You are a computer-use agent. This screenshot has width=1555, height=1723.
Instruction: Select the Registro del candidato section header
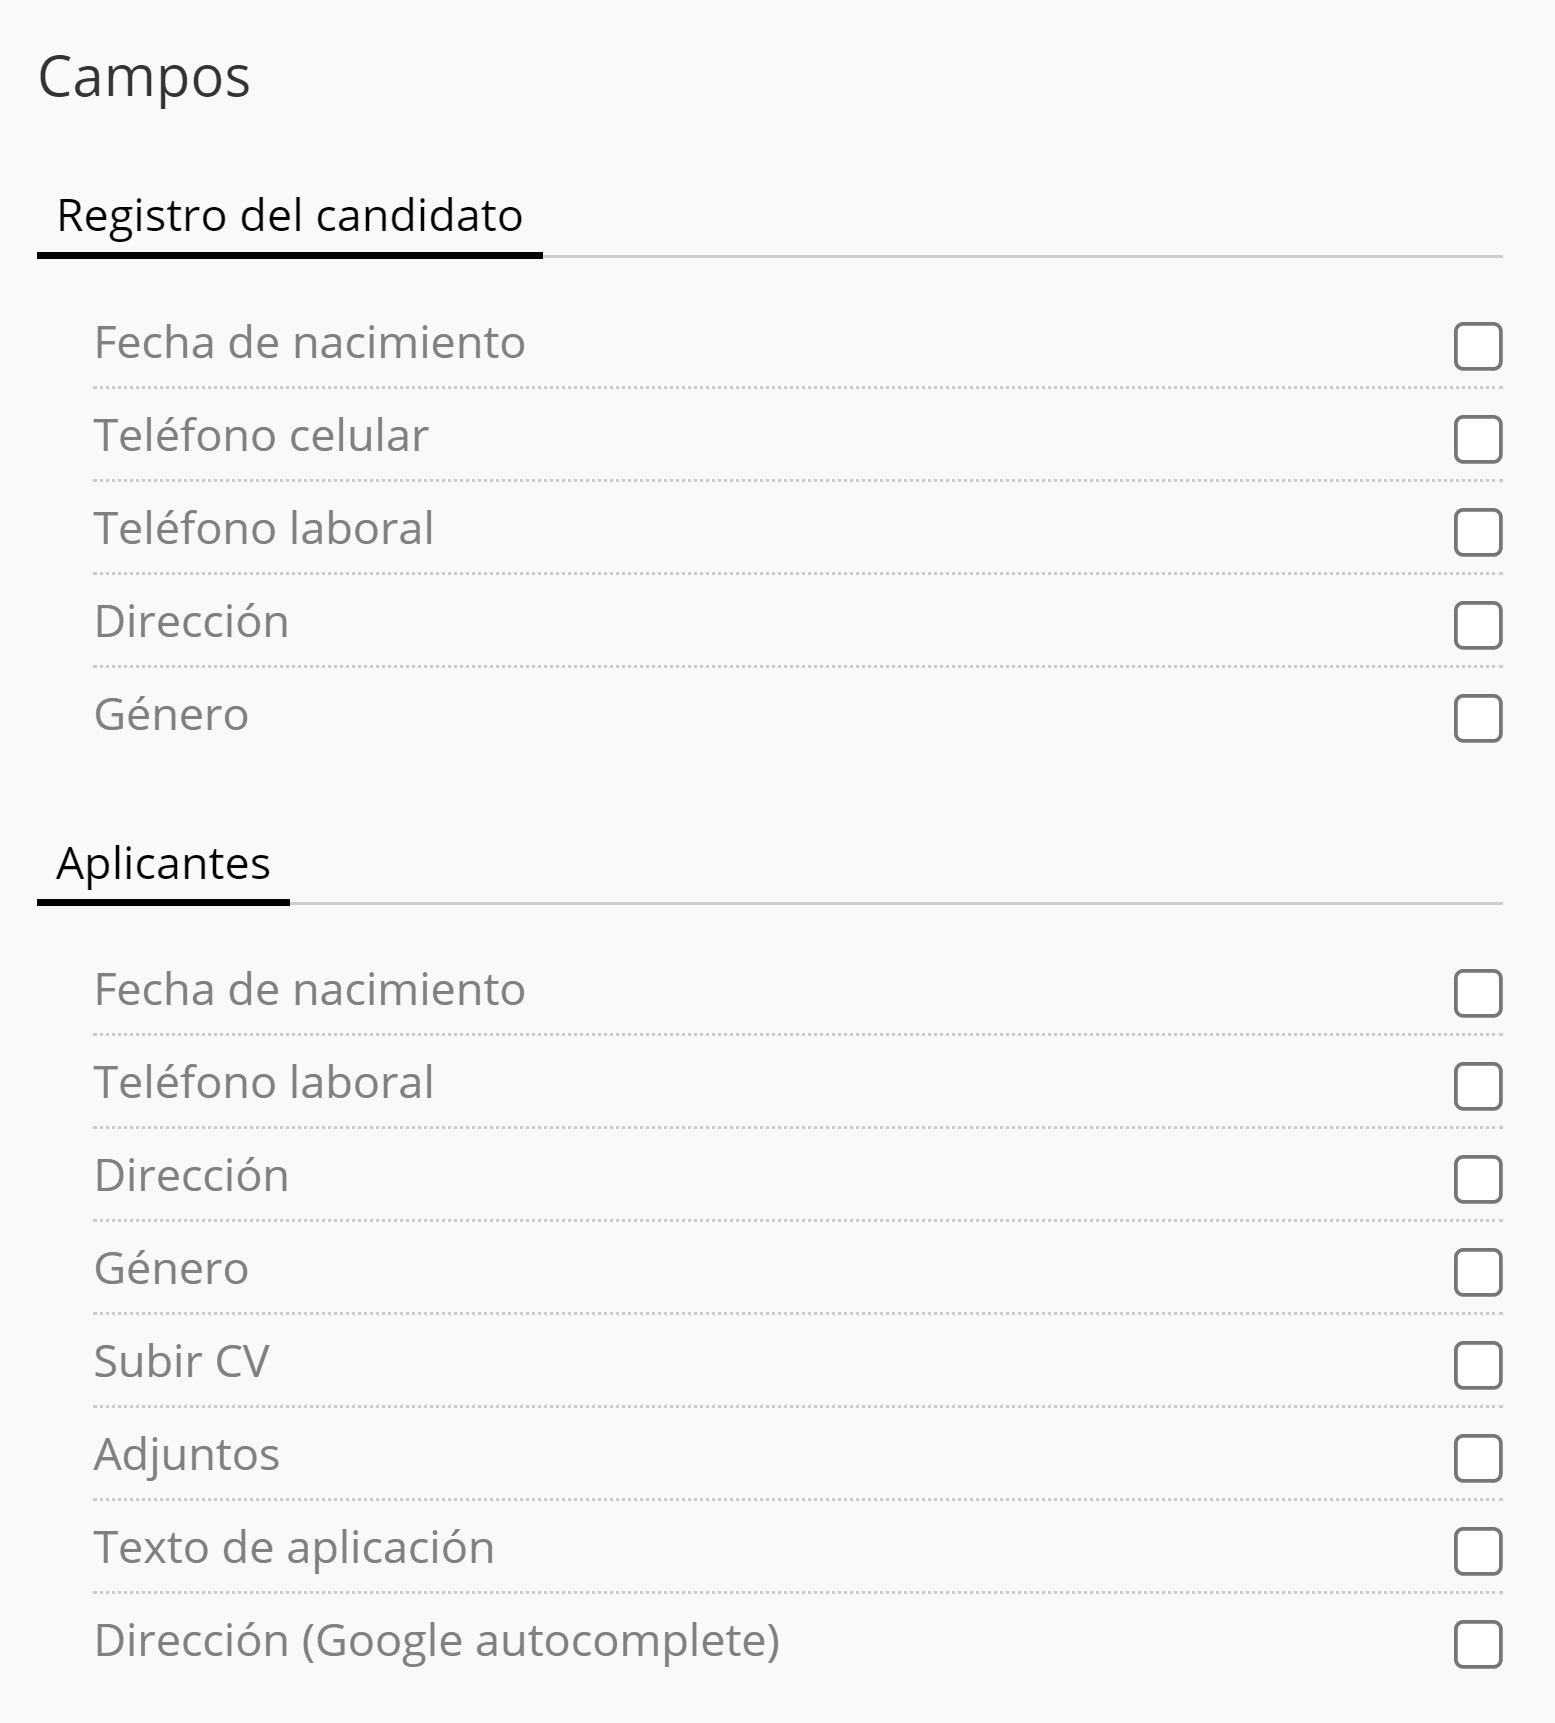click(289, 216)
